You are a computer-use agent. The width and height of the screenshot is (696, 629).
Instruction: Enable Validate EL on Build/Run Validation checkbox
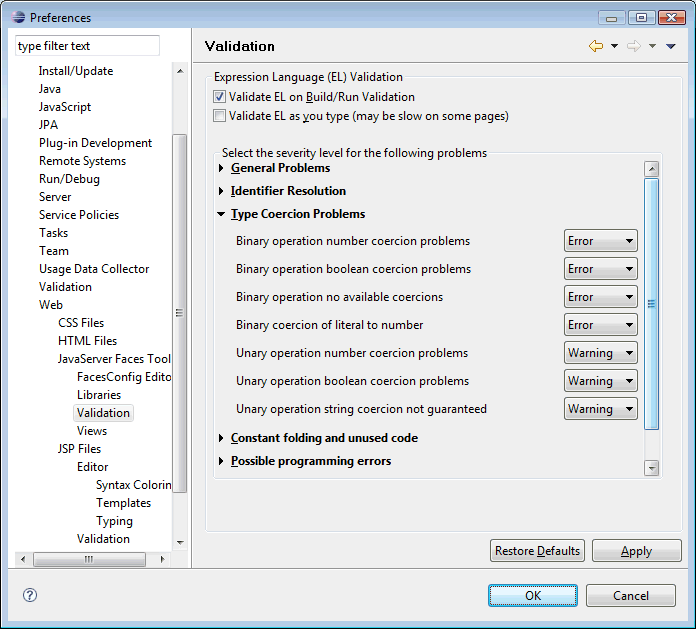(x=219, y=97)
